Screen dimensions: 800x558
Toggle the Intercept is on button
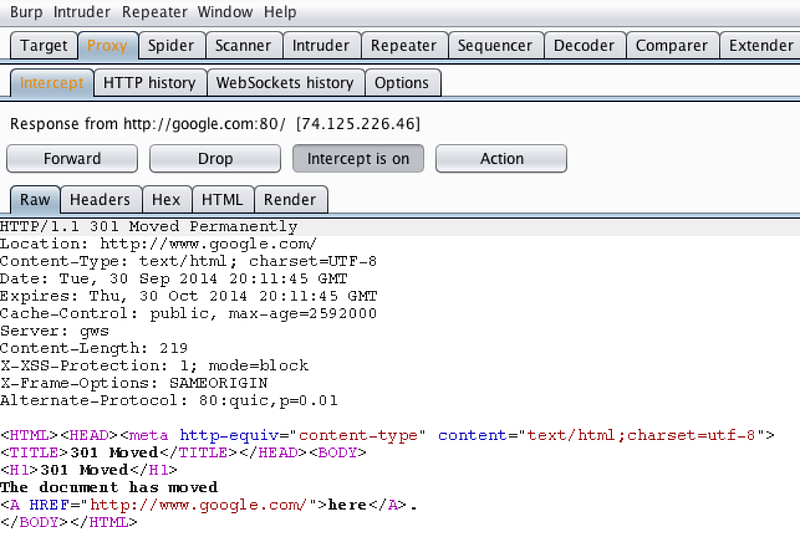[x=358, y=159]
